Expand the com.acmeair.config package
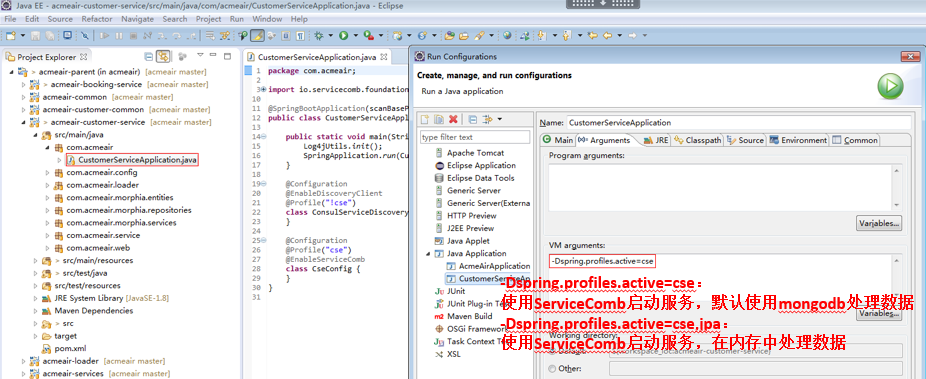Viewport: 926px width, 379px height. click(x=48, y=173)
